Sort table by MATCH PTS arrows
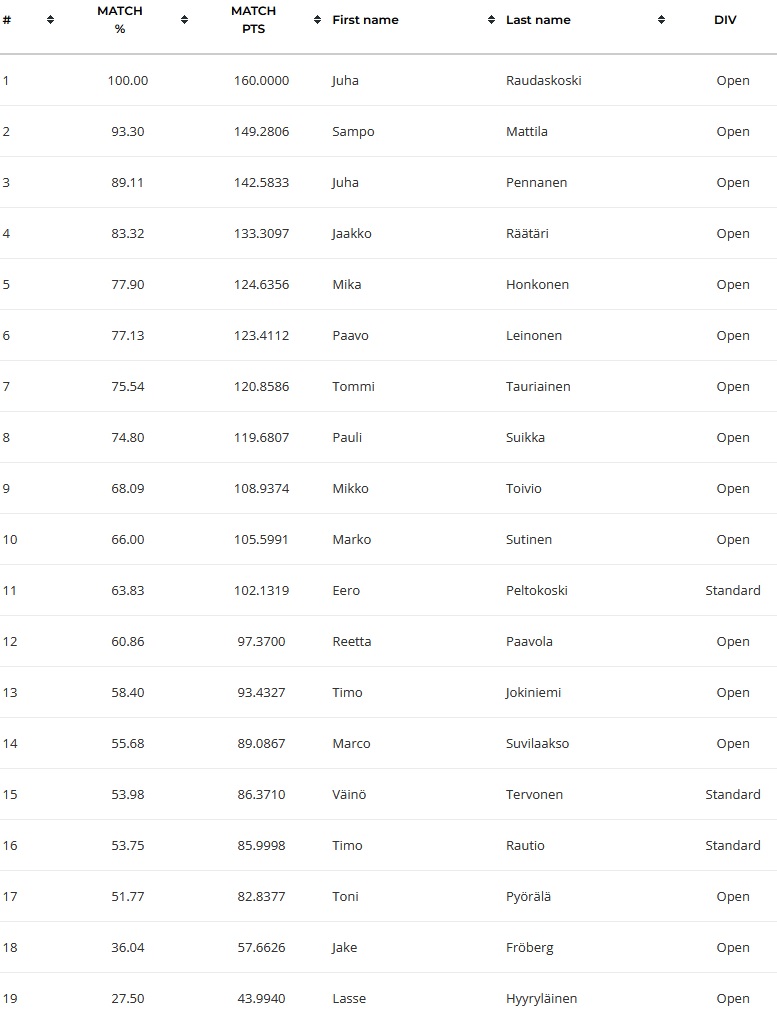This screenshot has height=1019, width=777. (317, 20)
